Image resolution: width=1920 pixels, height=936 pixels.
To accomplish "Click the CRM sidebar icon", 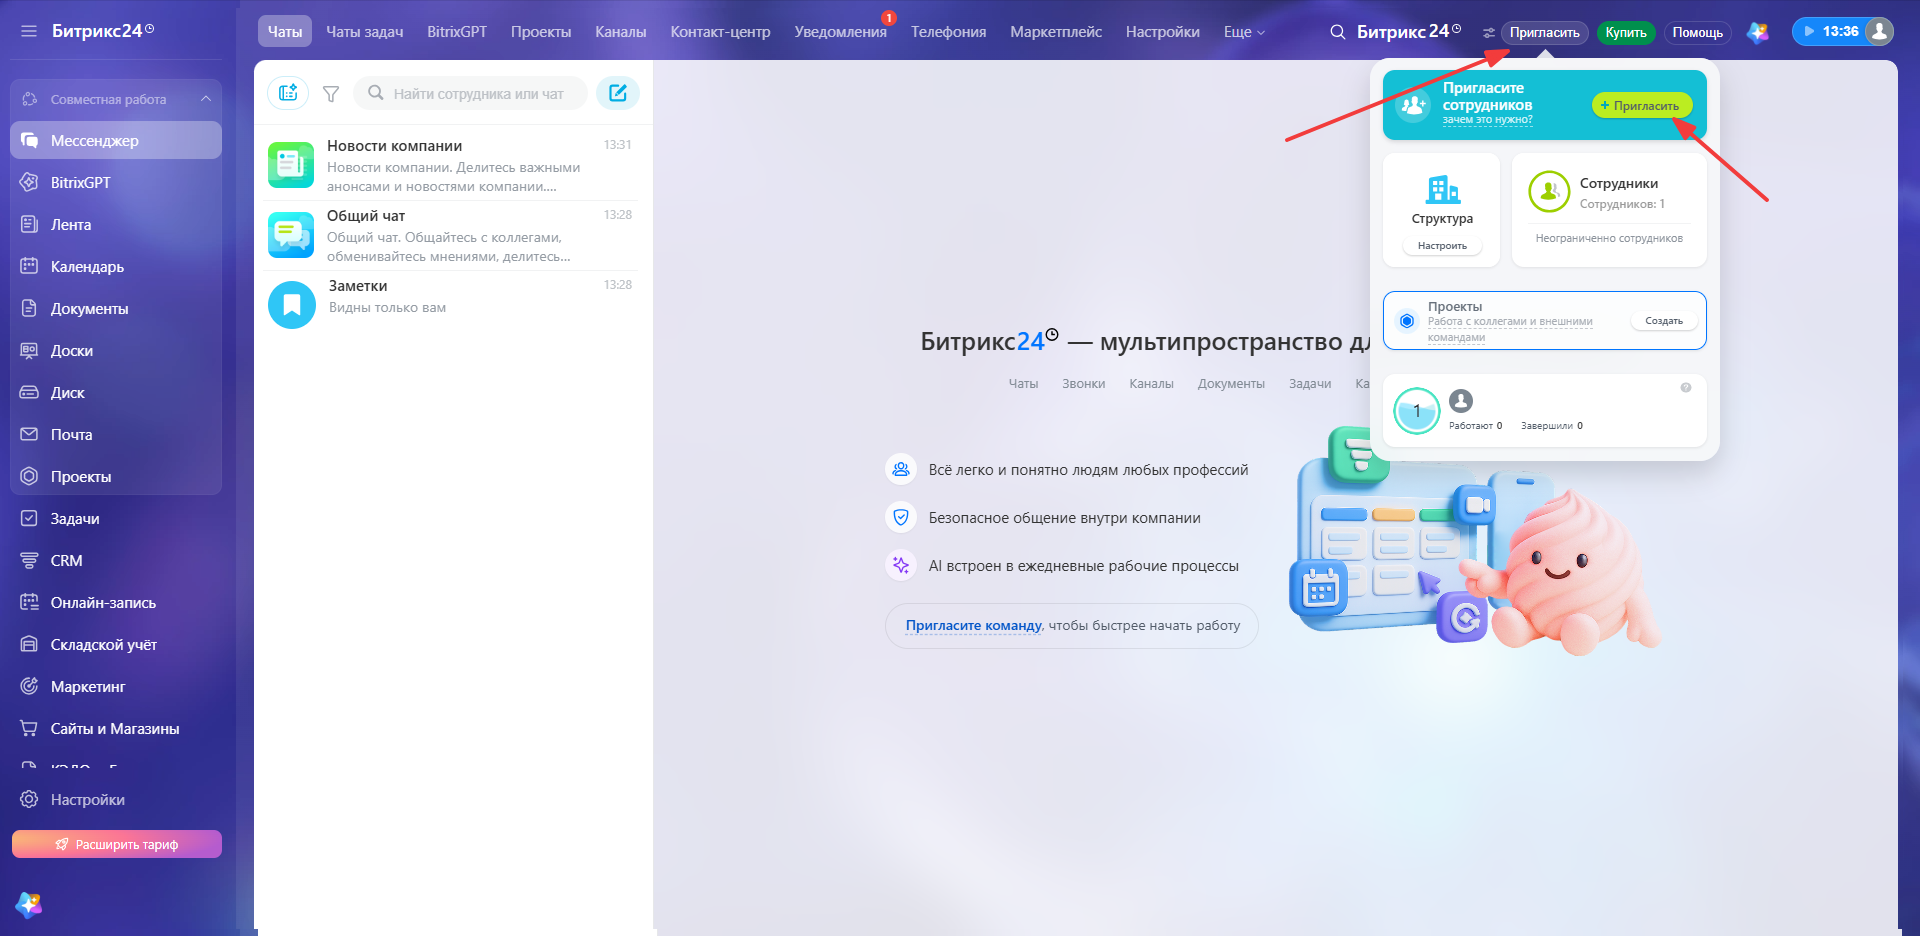I will (29, 560).
